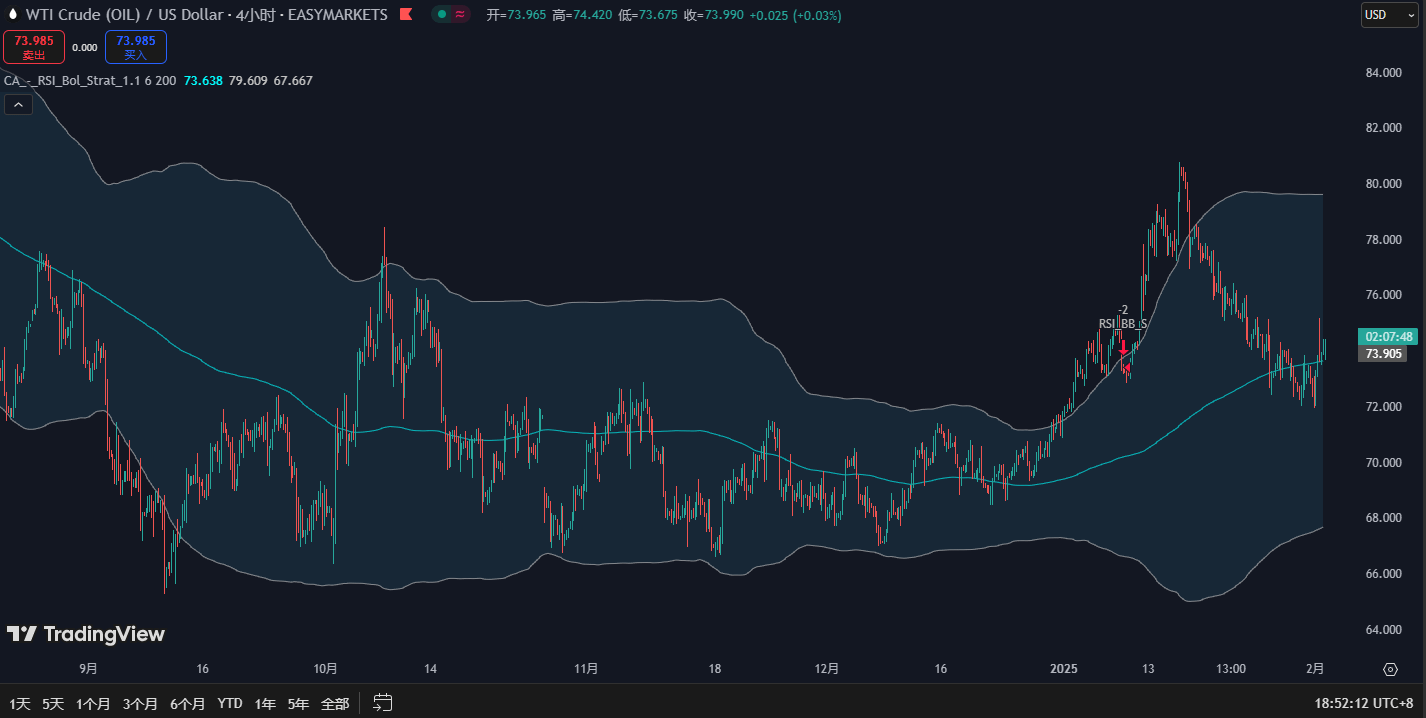Image resolution: width=1426 pixels, height=718 pixels.
Task: Select the 3个月 time range
Action: pos(140,703)
